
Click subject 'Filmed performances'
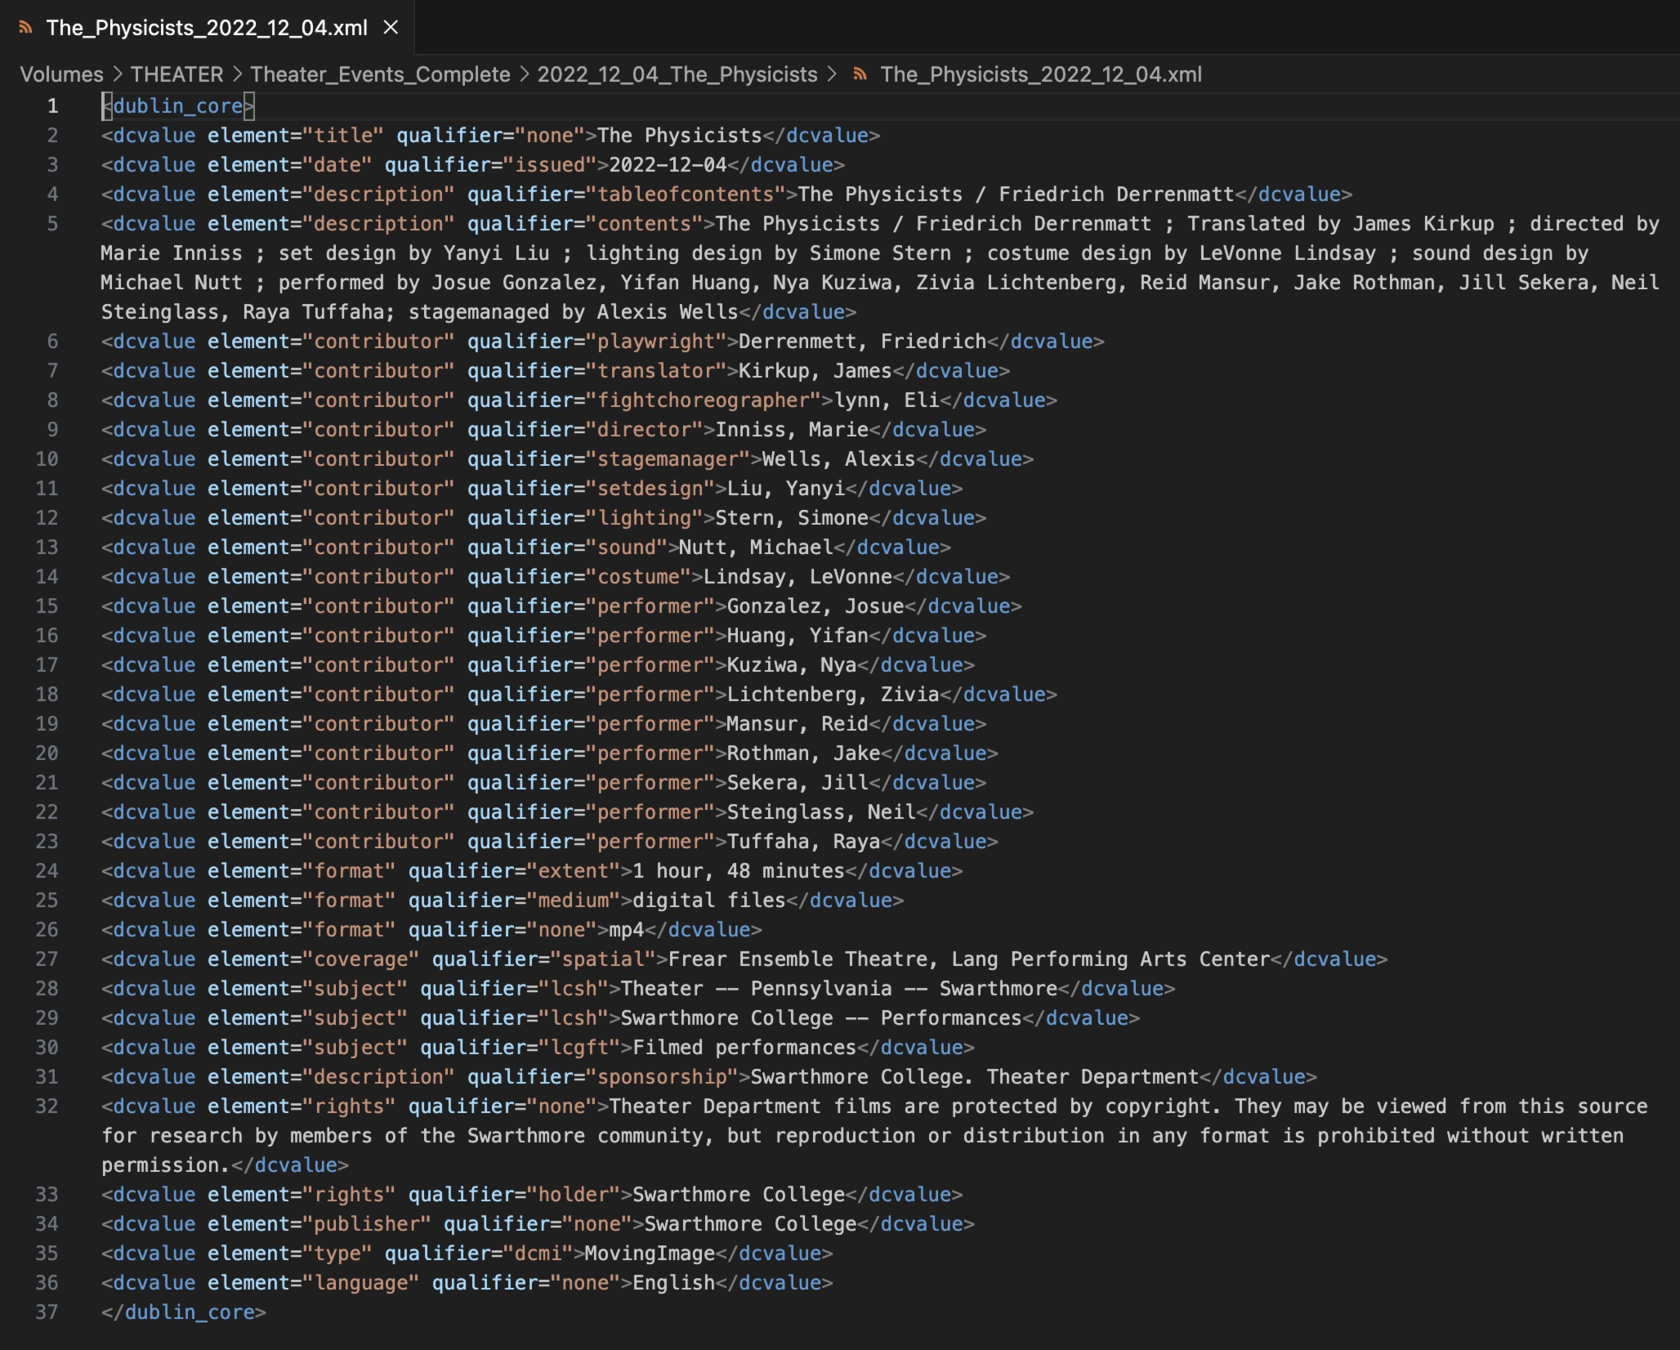click(745, 1048)
